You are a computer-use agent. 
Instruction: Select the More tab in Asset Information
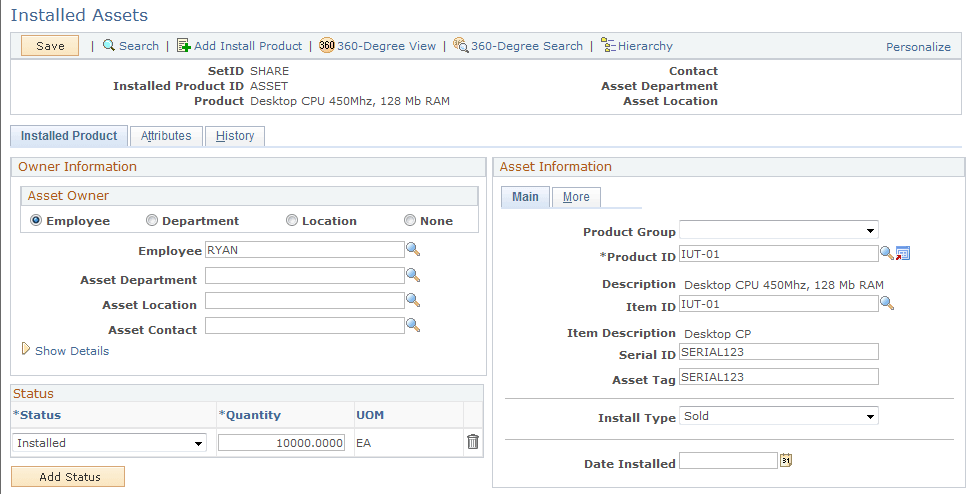click(576, 197)
